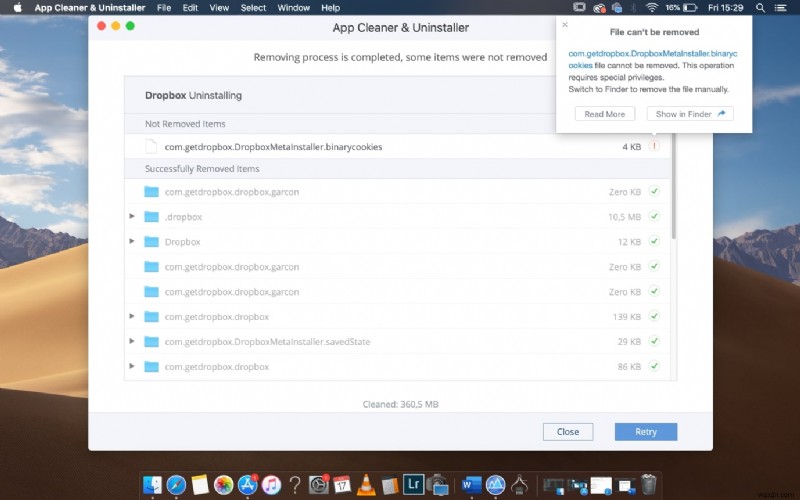Open the File menu
Viewport: 800px width, 500px height.
click(x=164, y=8)
